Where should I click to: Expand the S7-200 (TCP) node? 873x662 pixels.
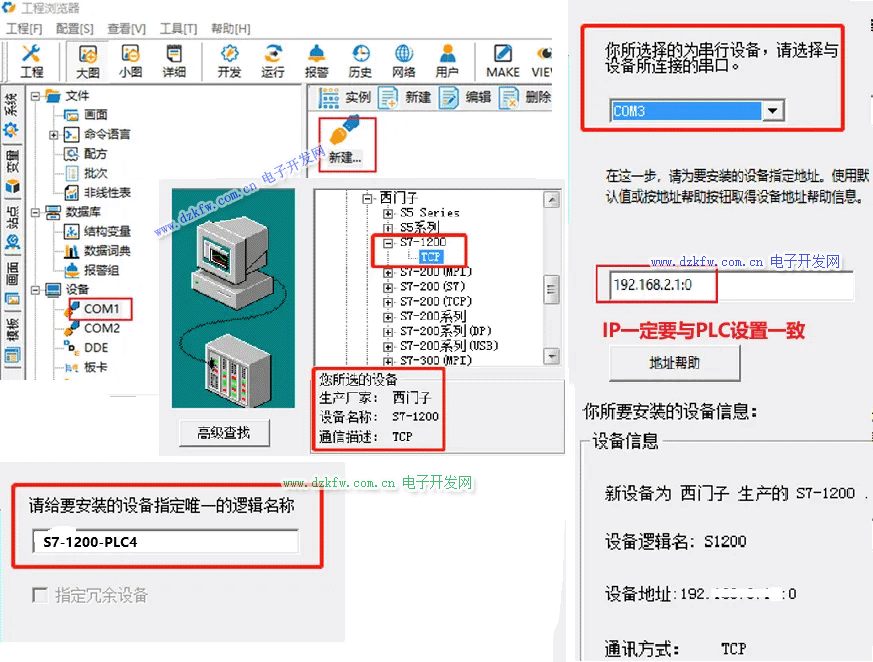coord(388,302)
